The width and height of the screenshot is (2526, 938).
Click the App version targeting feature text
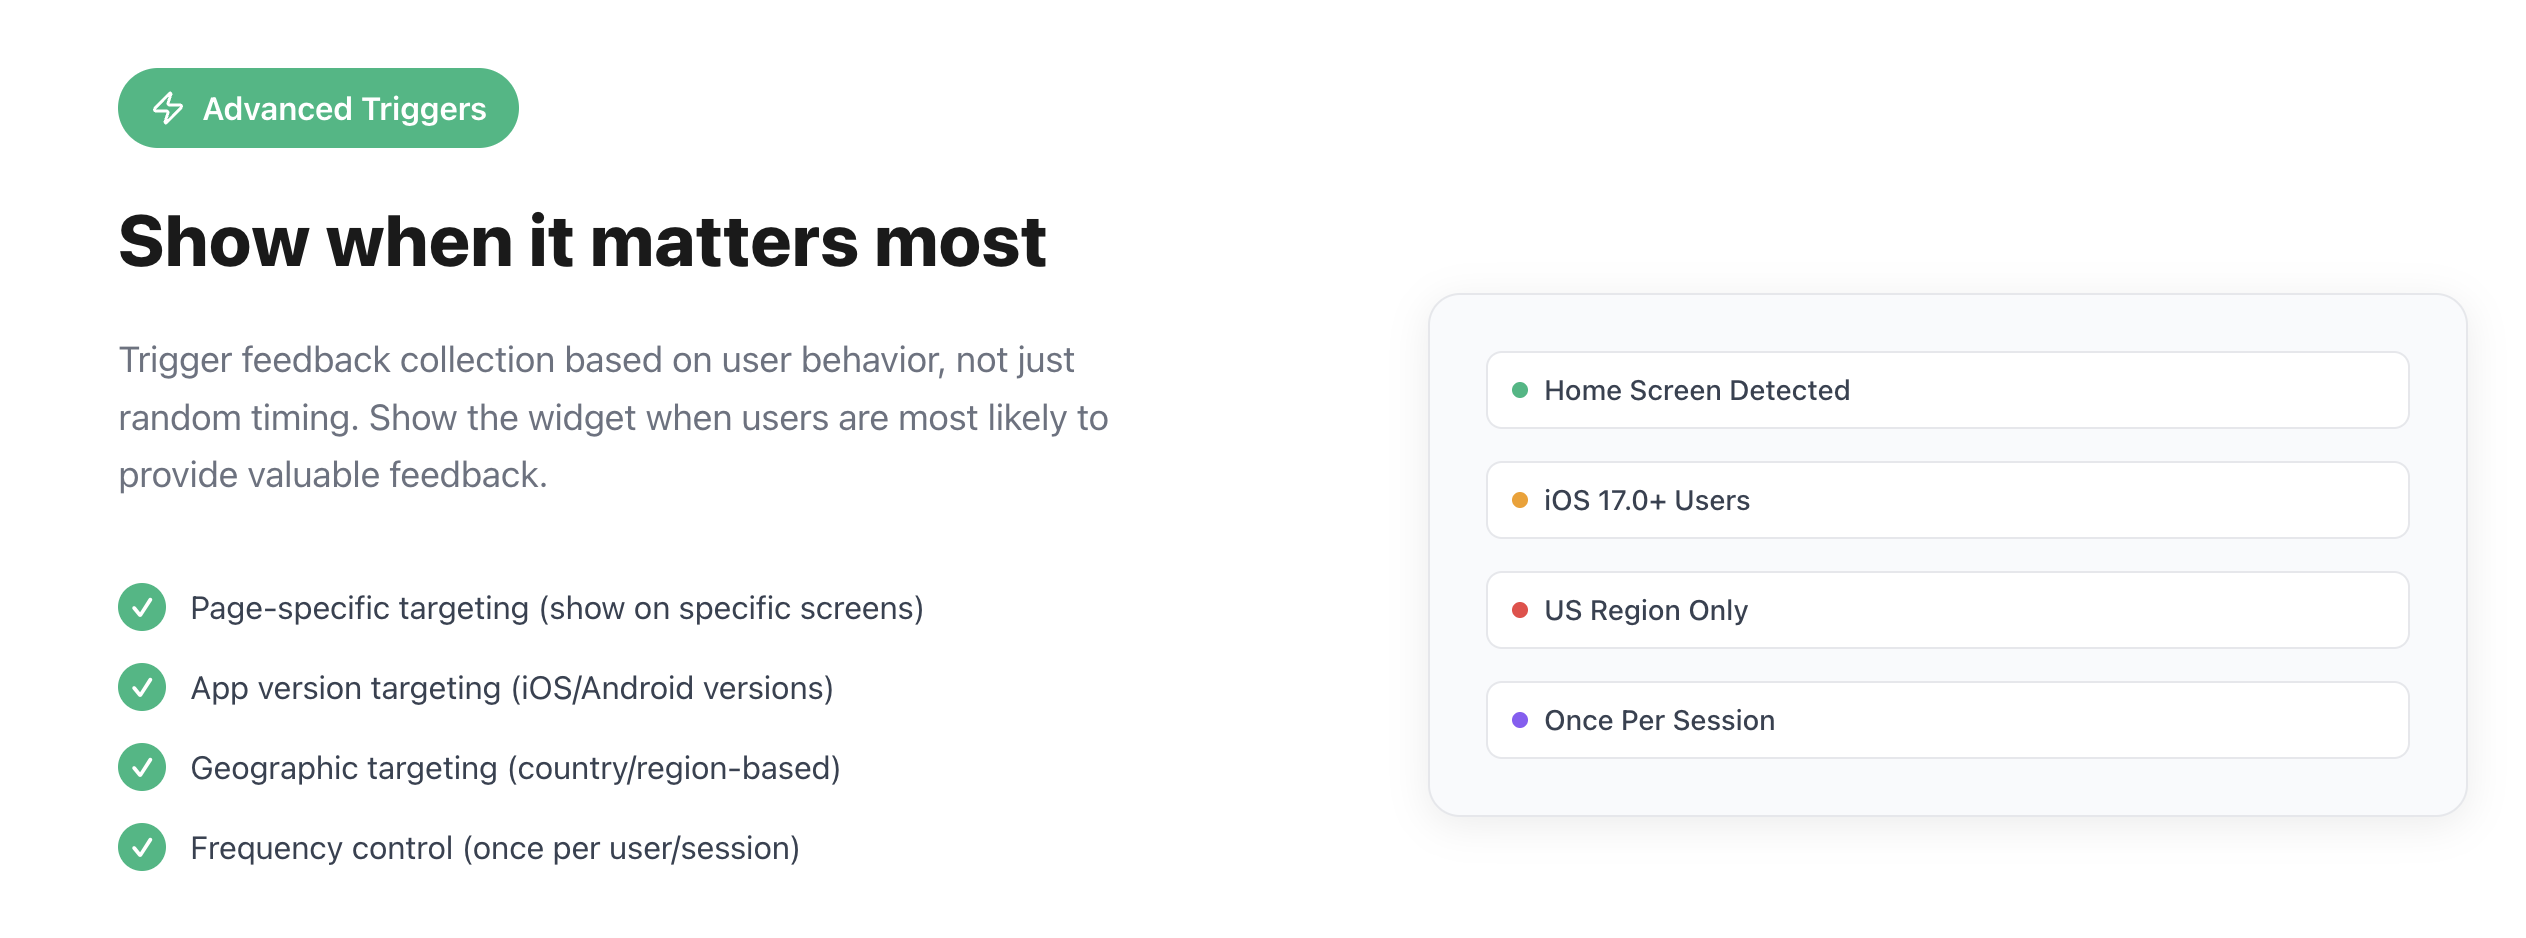pos(512,688)
